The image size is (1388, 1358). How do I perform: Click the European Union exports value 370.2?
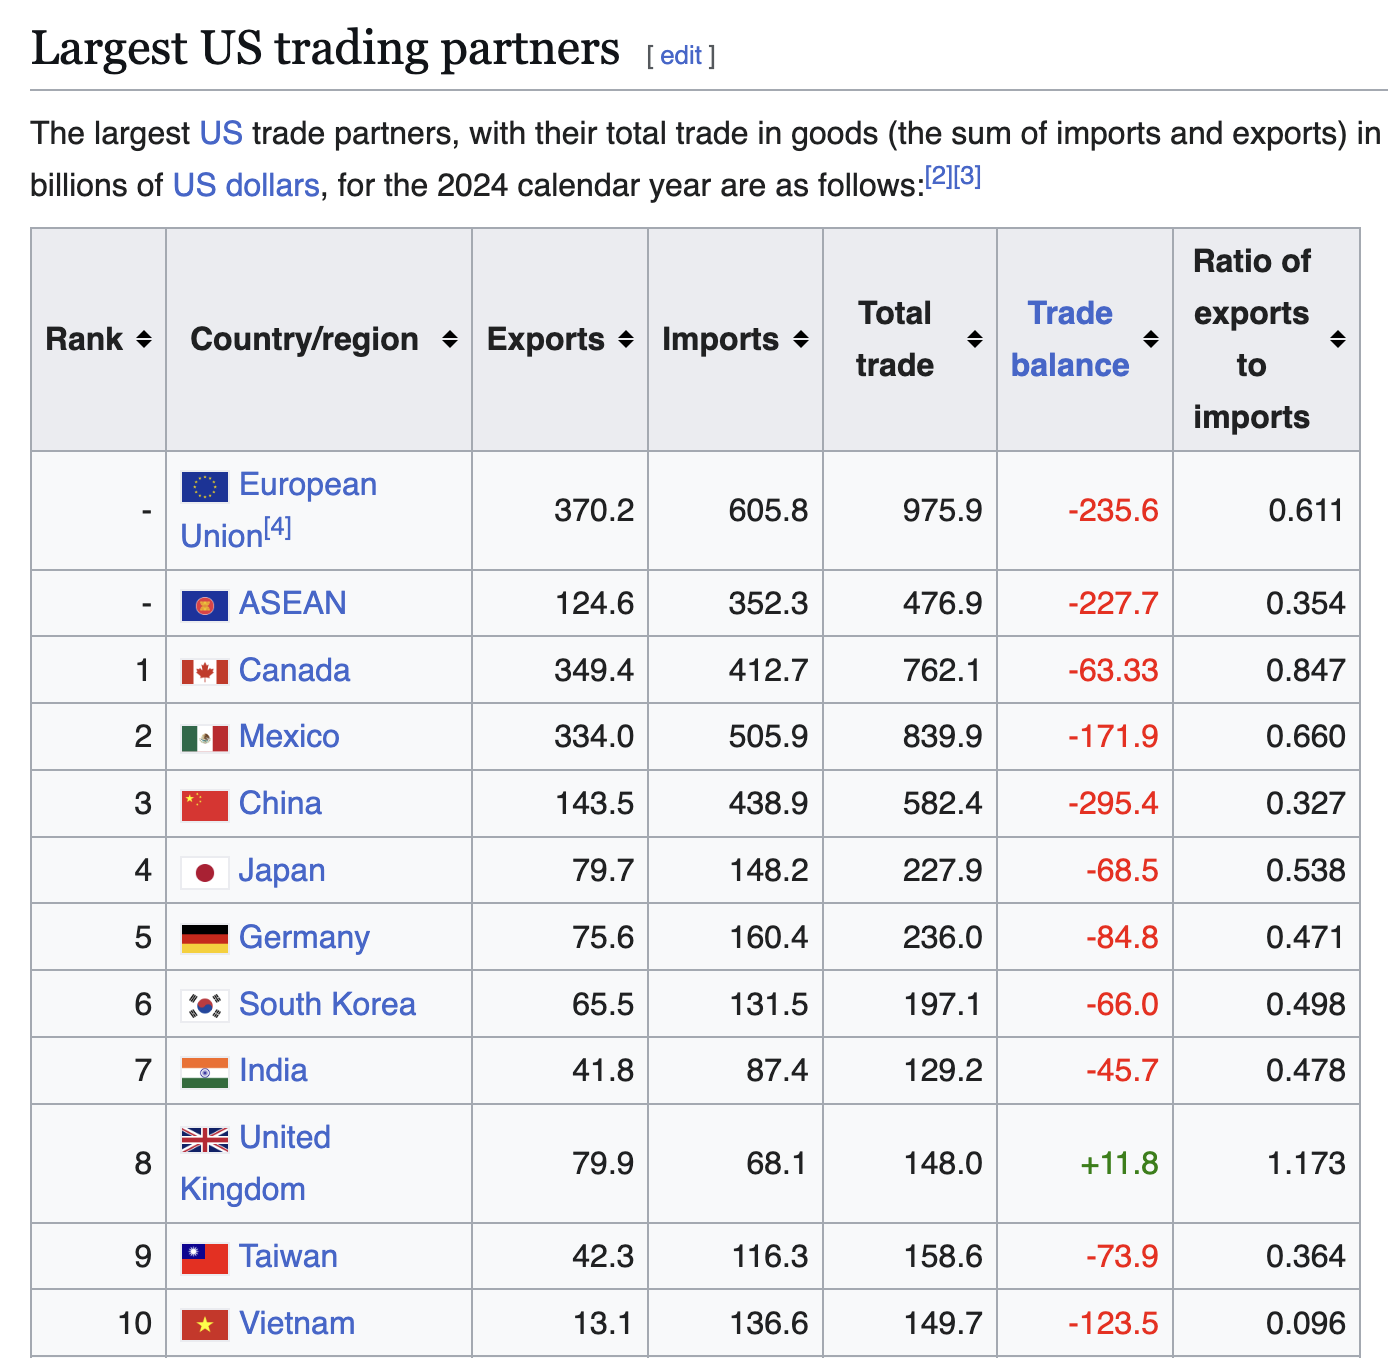pyautogui.click(x=594, y=510)
